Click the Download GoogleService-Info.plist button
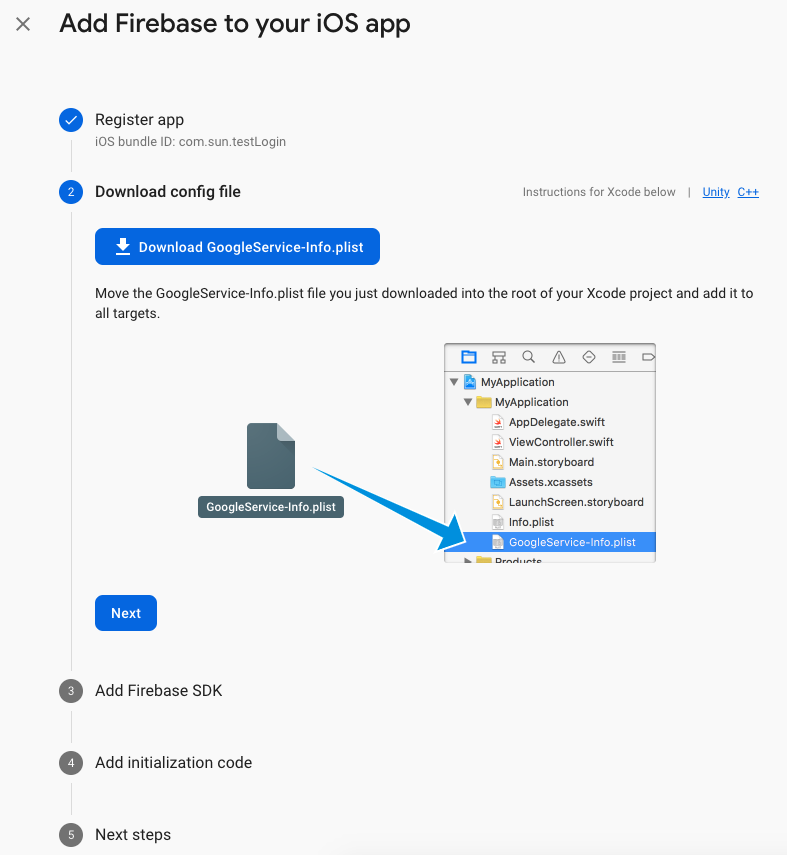 (237, 246)
